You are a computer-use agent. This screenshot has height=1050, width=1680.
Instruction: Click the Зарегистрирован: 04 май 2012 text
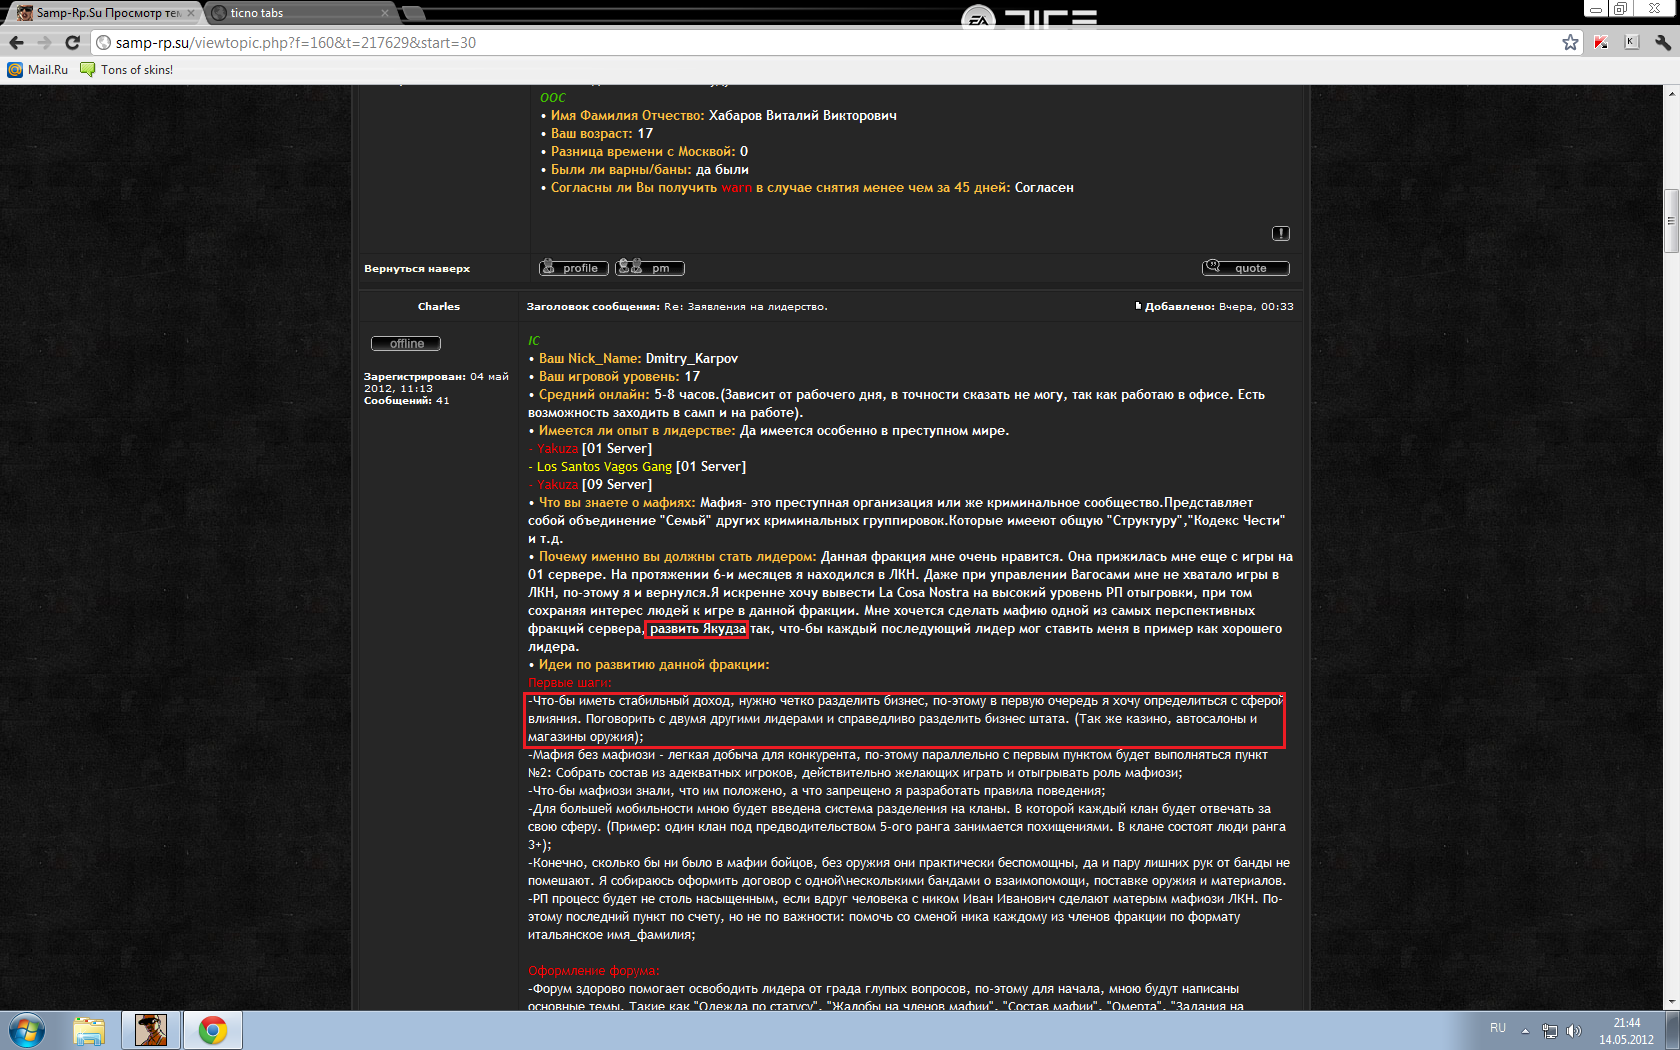436,382
